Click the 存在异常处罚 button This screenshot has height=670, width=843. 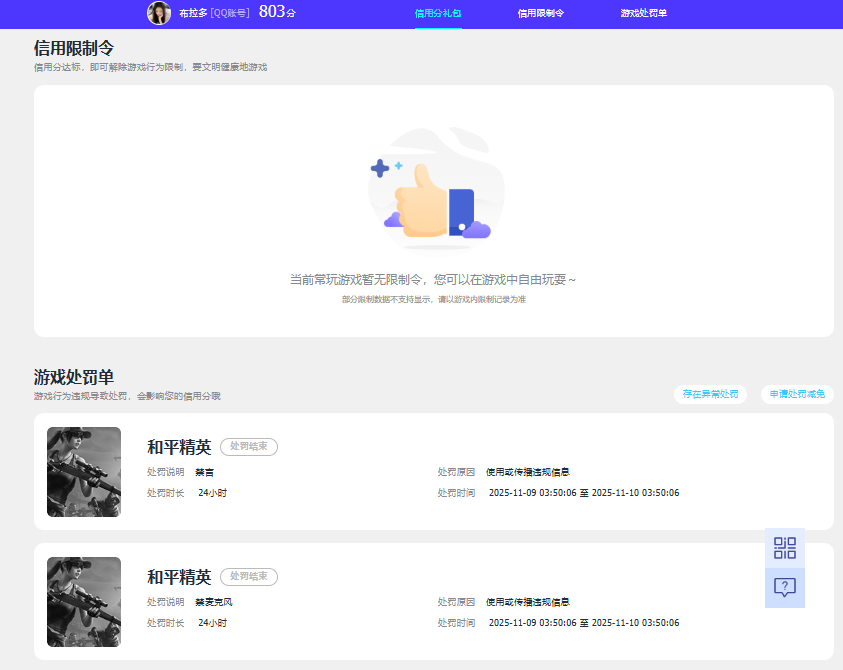point(710,394)
